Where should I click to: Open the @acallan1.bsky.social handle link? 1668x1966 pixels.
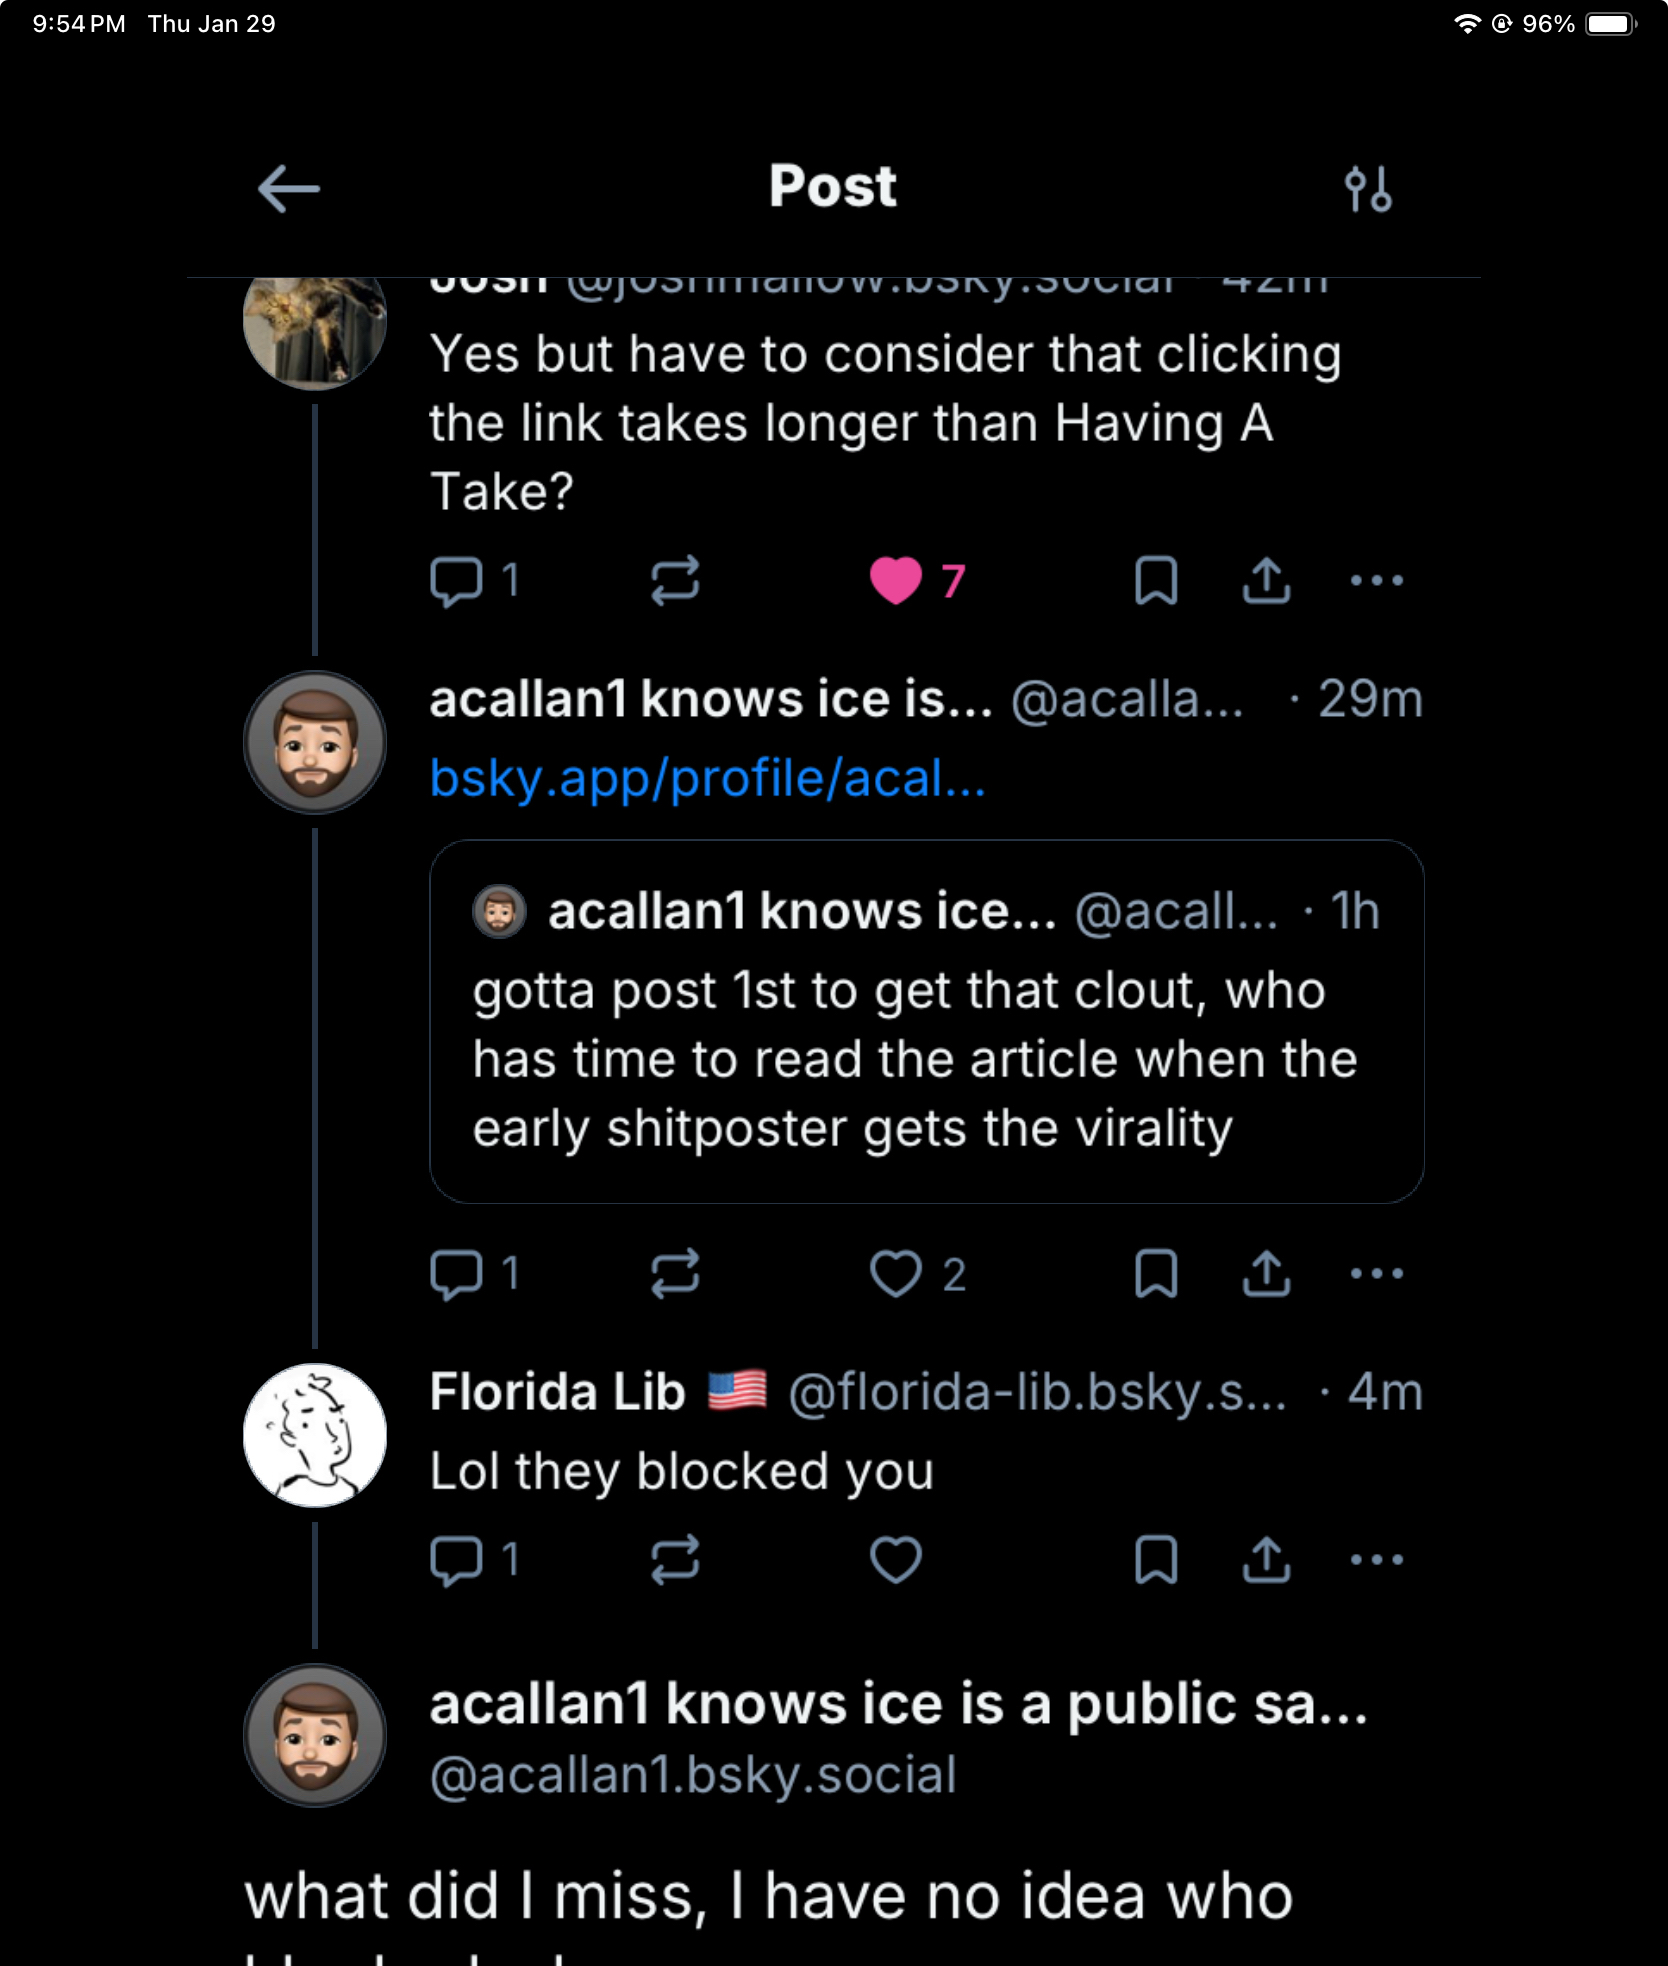(x=693, y=1775)
